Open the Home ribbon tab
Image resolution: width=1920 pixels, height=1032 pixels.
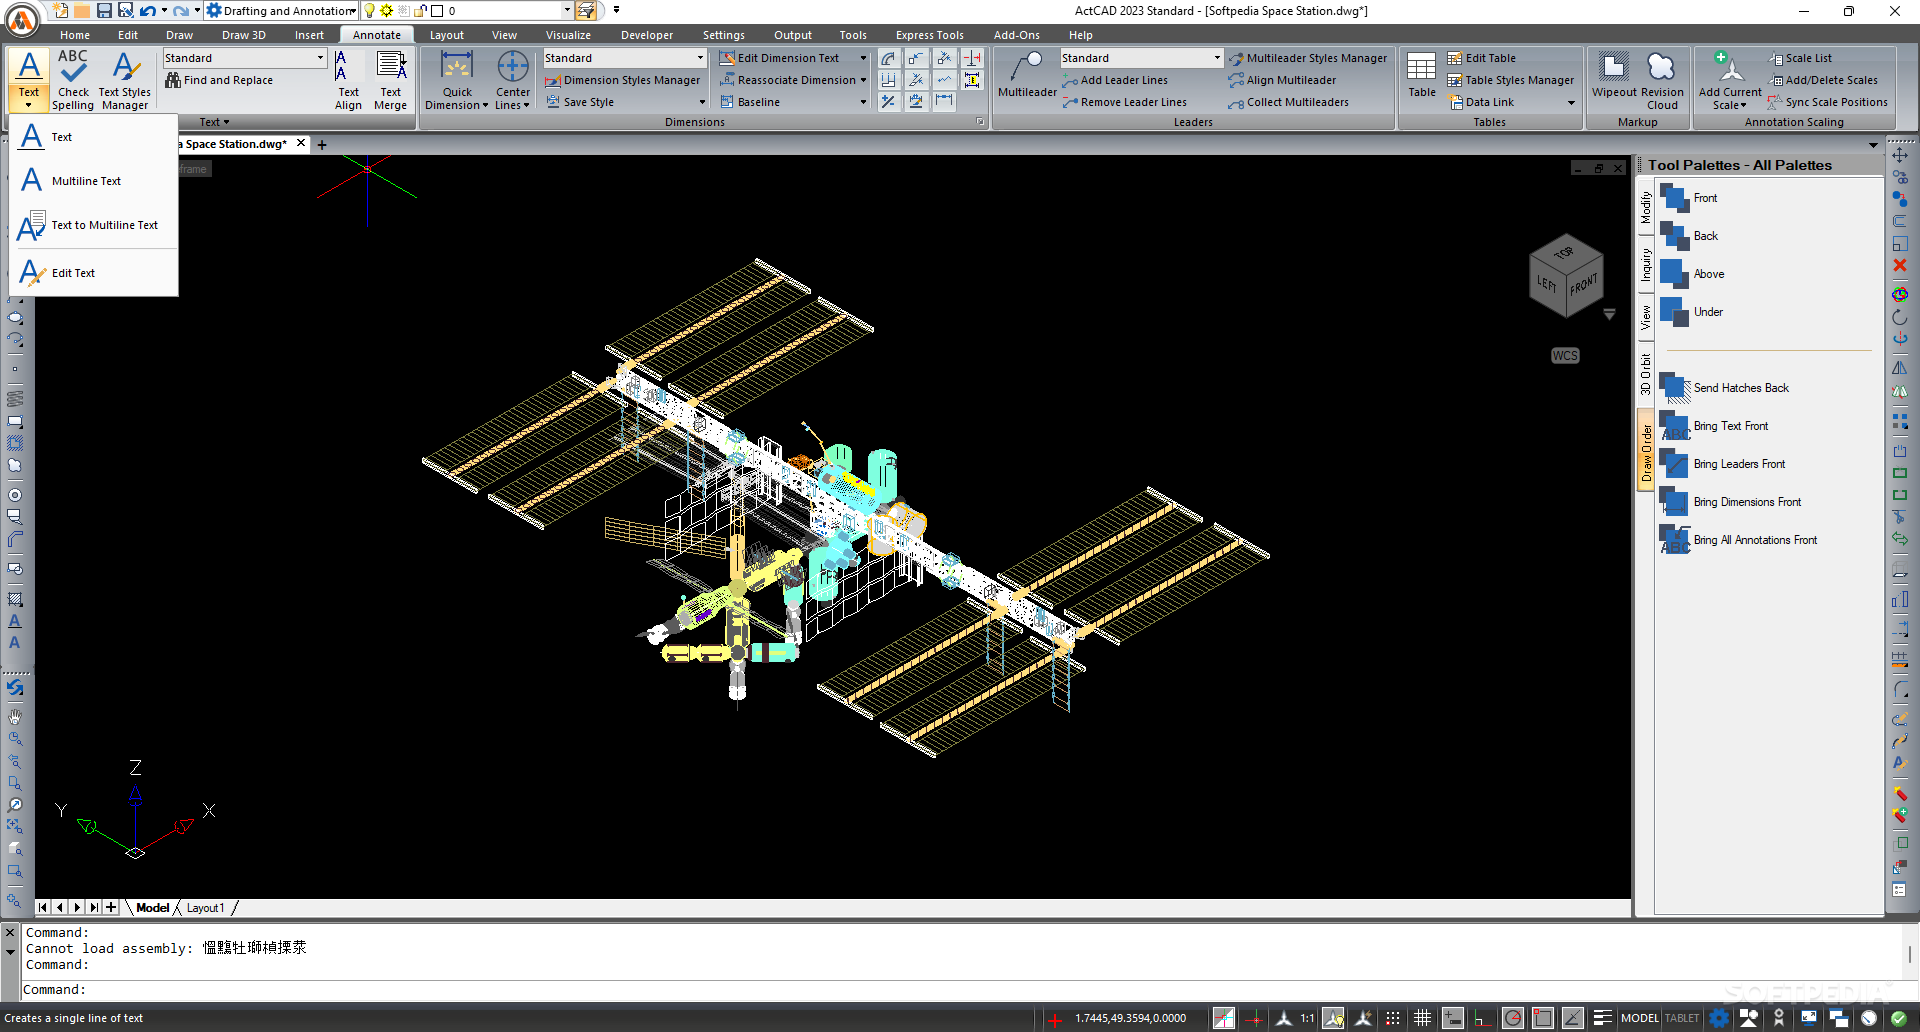coord(75,35)
